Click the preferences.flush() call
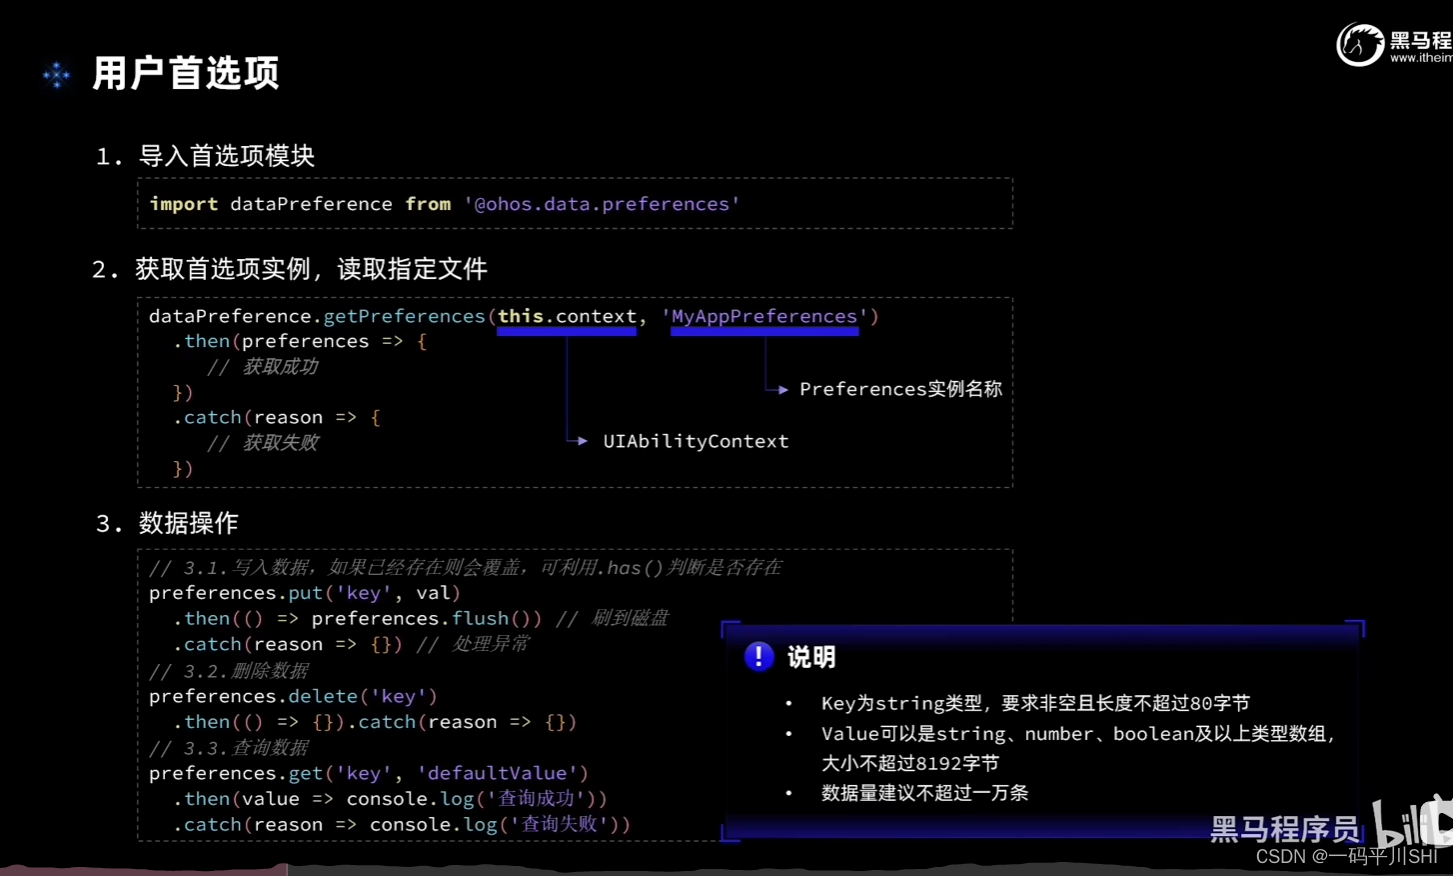Image resolution: width=1453 pixels, height=876 pixels. pyautogui.click(x=421, y=619)
